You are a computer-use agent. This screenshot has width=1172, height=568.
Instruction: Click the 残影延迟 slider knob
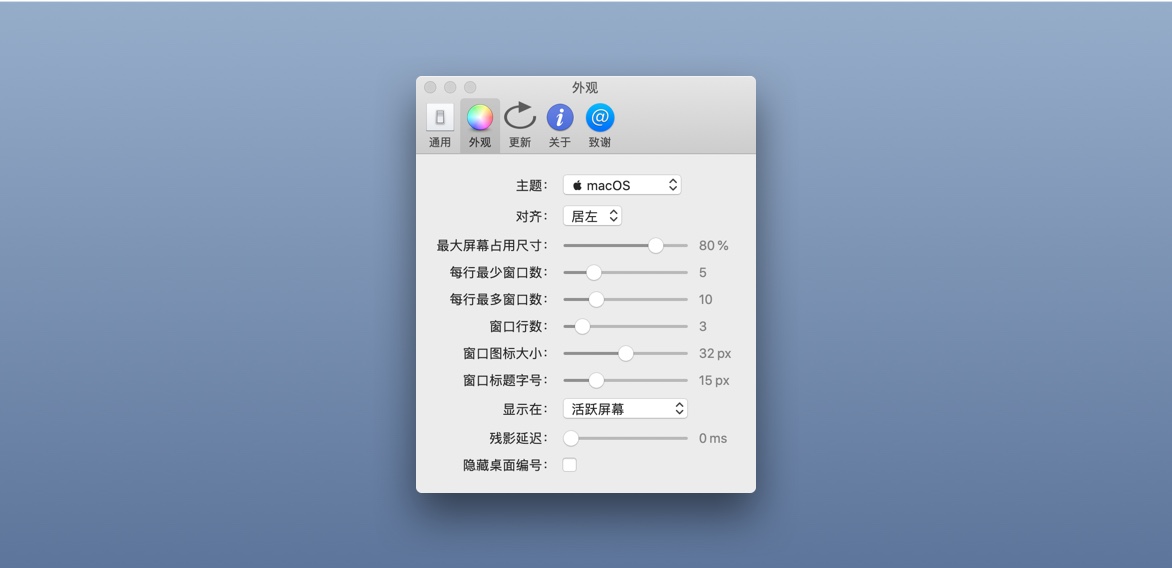571,439
